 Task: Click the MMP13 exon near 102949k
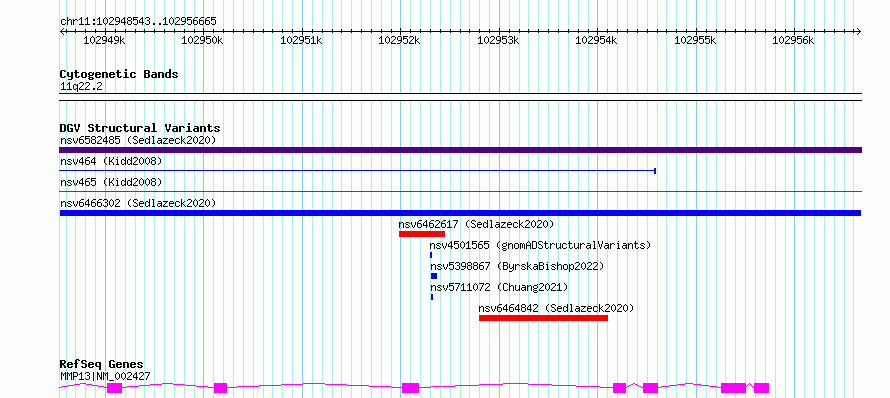(115, 388)
